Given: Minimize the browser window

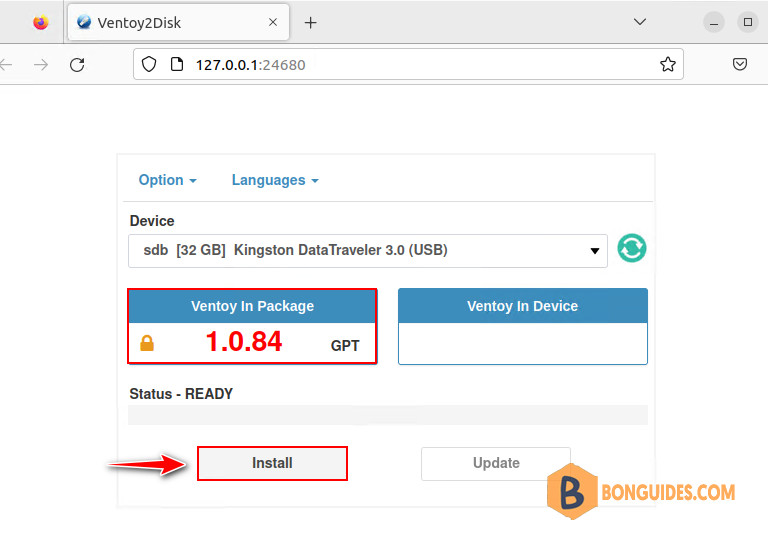Looking at the screenshot, I should coord(714,23).
